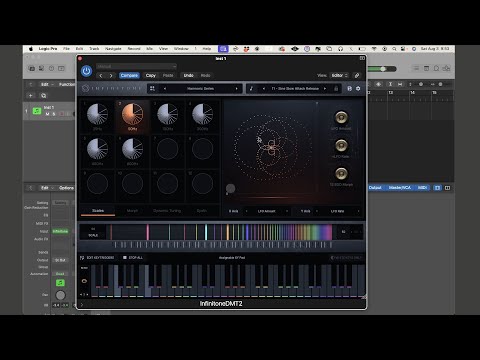The image size is (480, 360).
Task: Adjust the LFO Rate knob
Action: 341,145
